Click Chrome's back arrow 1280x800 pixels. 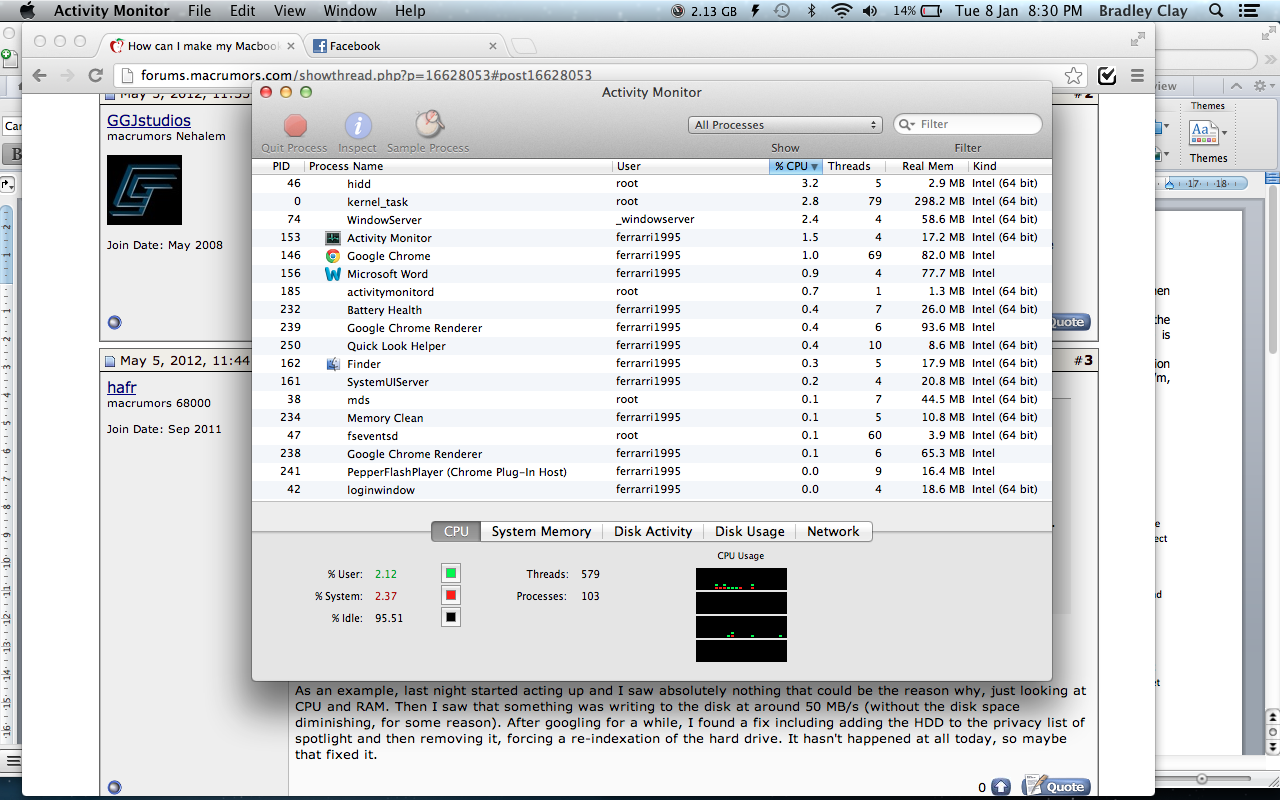(39, 75)
